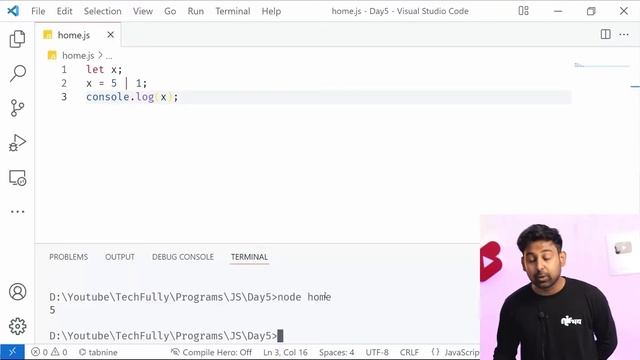Switch to the DEBUG CONSOLE panel tab
The image size is (640, 360).
coord(182,257)
